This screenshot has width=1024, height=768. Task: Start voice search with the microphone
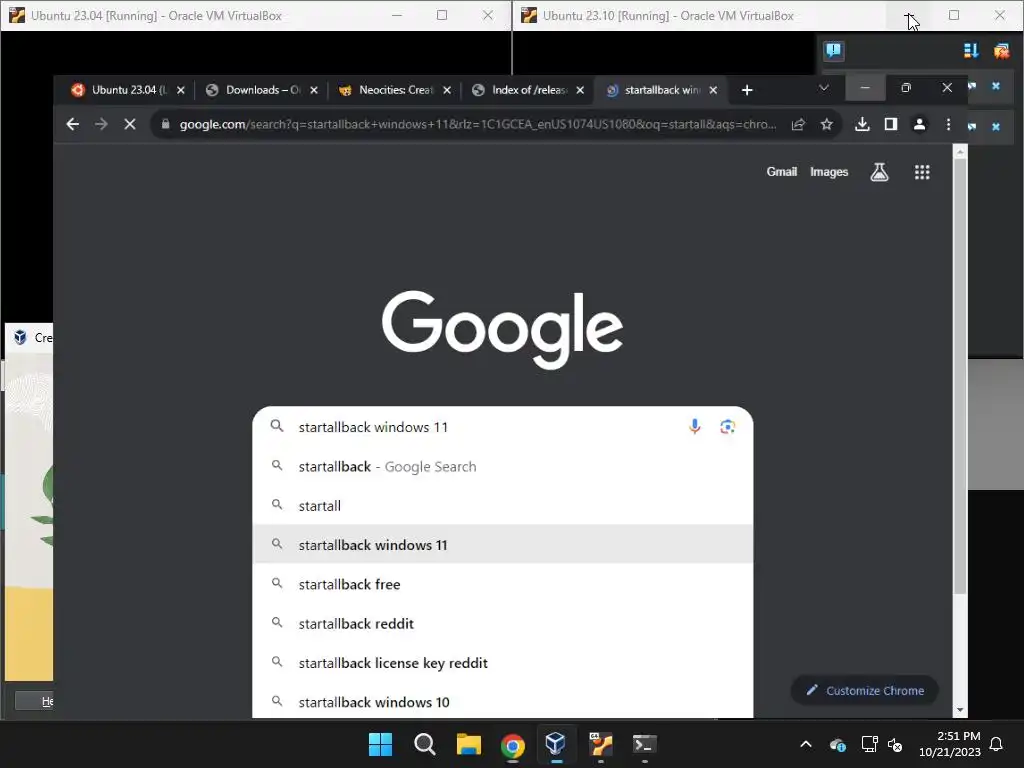[x=695, y=426]
